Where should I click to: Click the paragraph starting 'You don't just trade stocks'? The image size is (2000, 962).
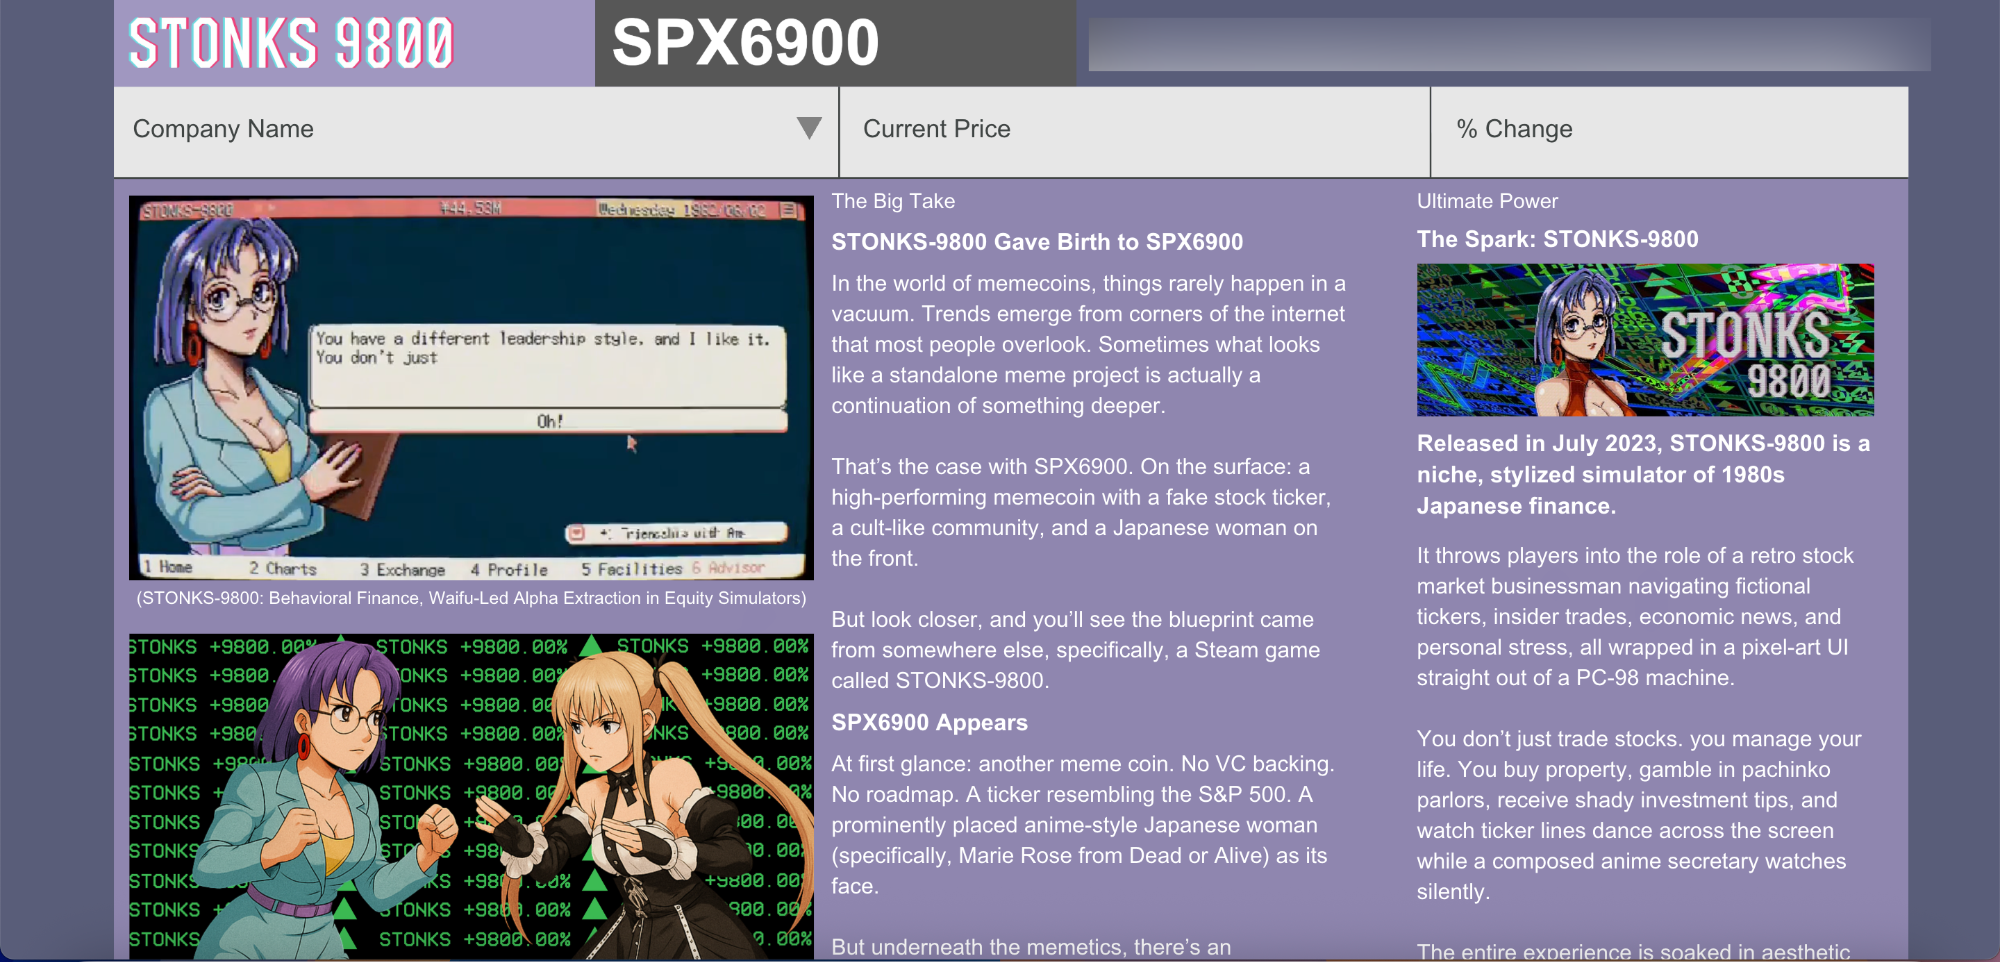[1639, 815]
